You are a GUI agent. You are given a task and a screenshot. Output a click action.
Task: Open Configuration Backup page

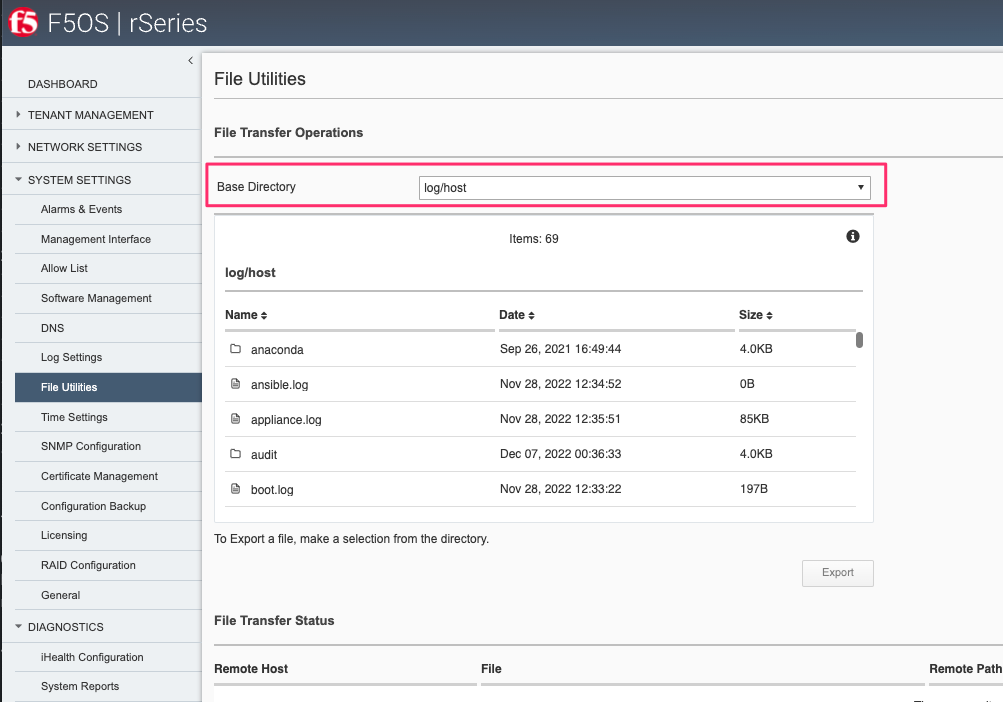93,506
